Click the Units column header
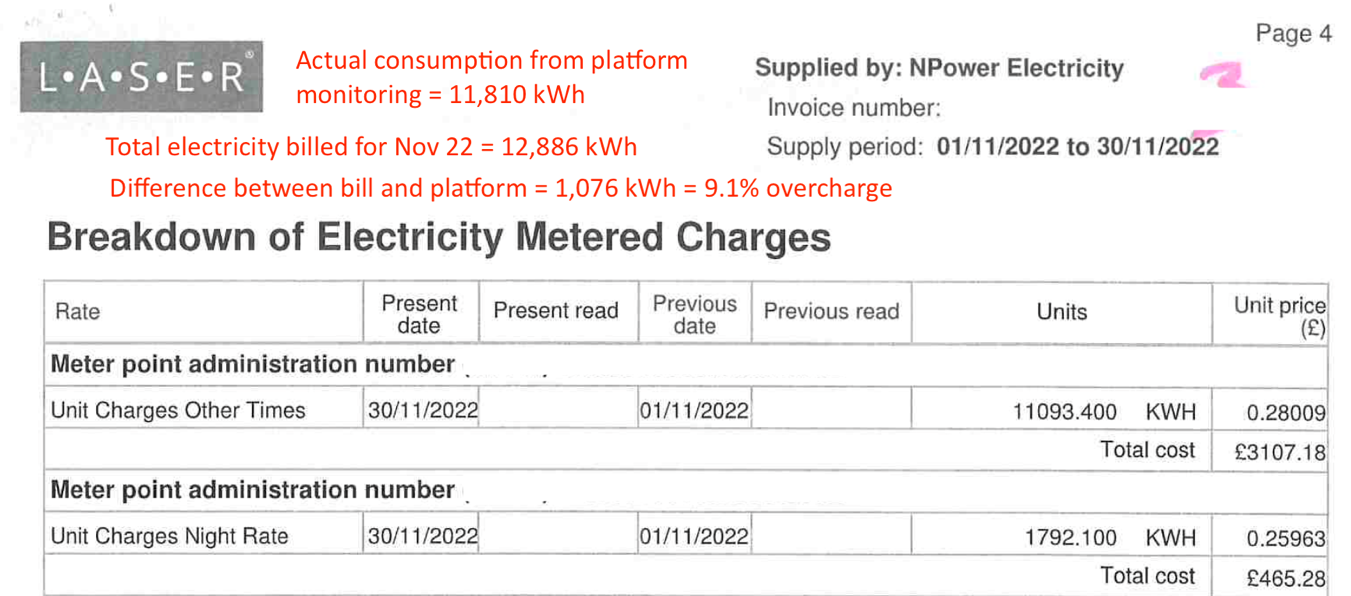The image size is (1351, 596). pyautogui.click(x=1061, y=312)
